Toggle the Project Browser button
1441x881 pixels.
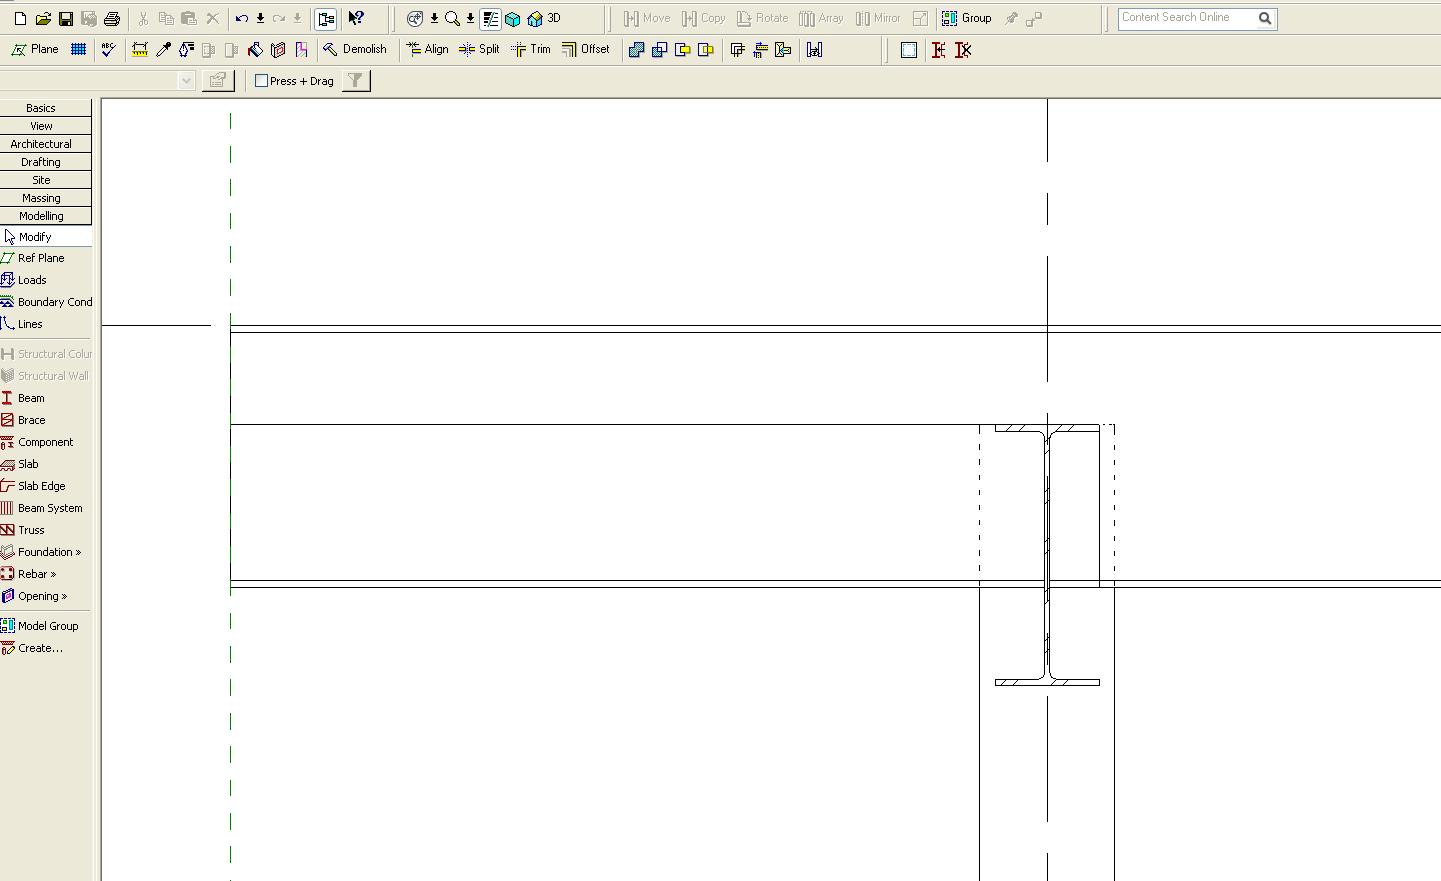click(326, 19)
